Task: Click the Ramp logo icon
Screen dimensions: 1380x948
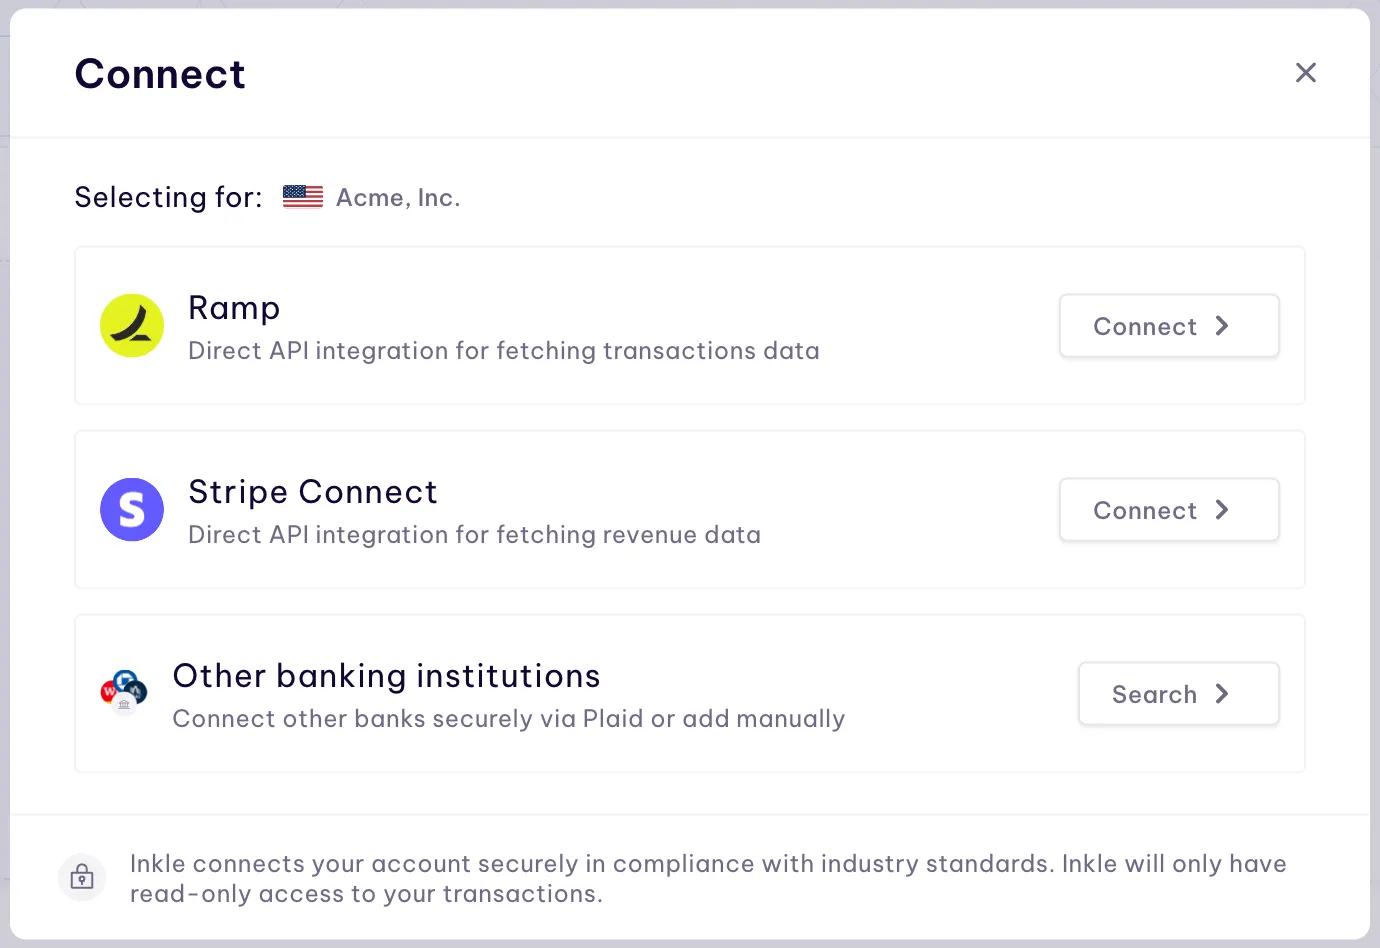Action: tap(132, 325)
